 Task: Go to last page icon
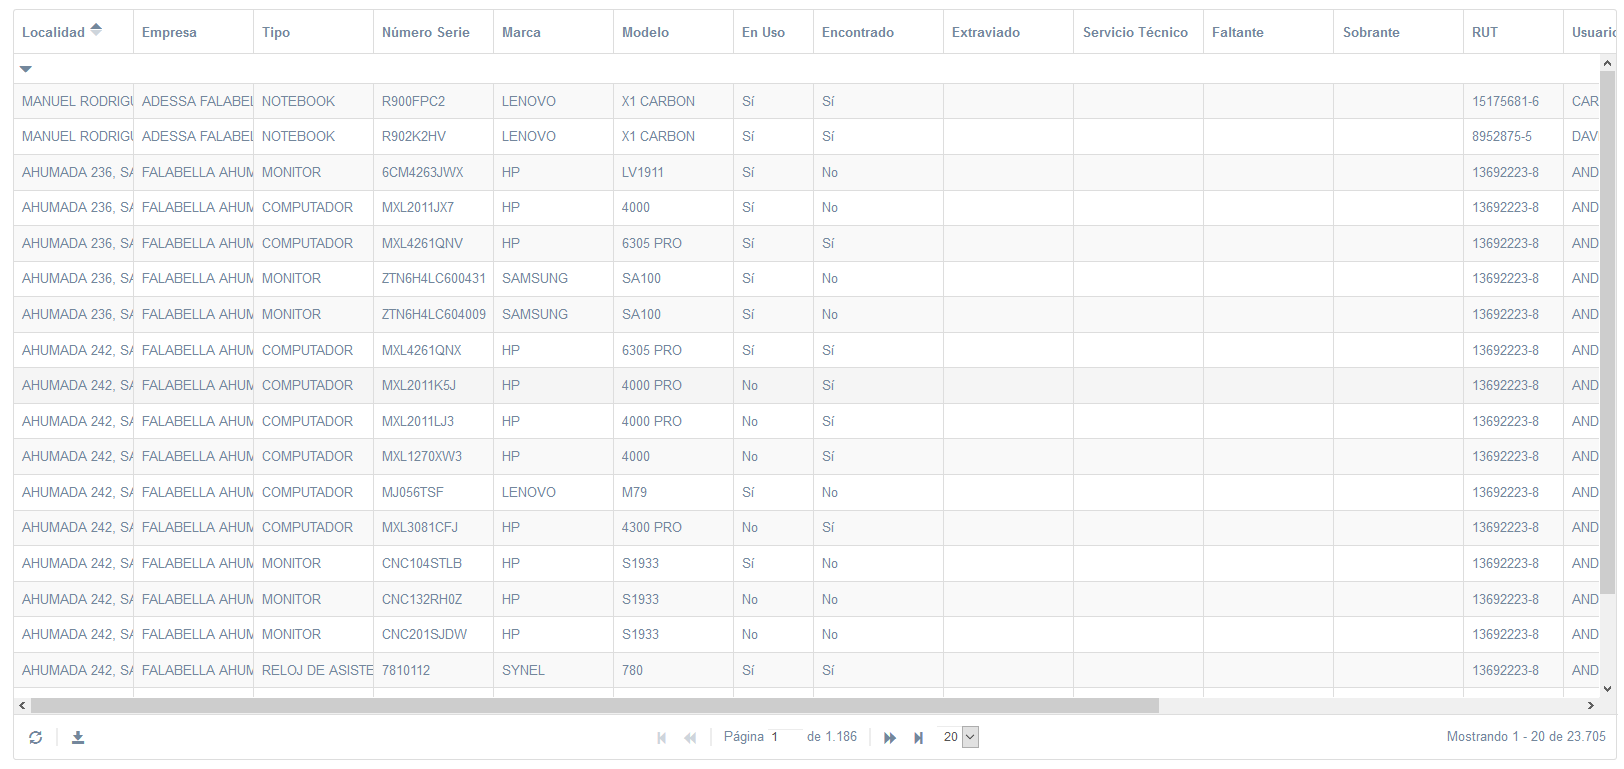pos(918,738)
